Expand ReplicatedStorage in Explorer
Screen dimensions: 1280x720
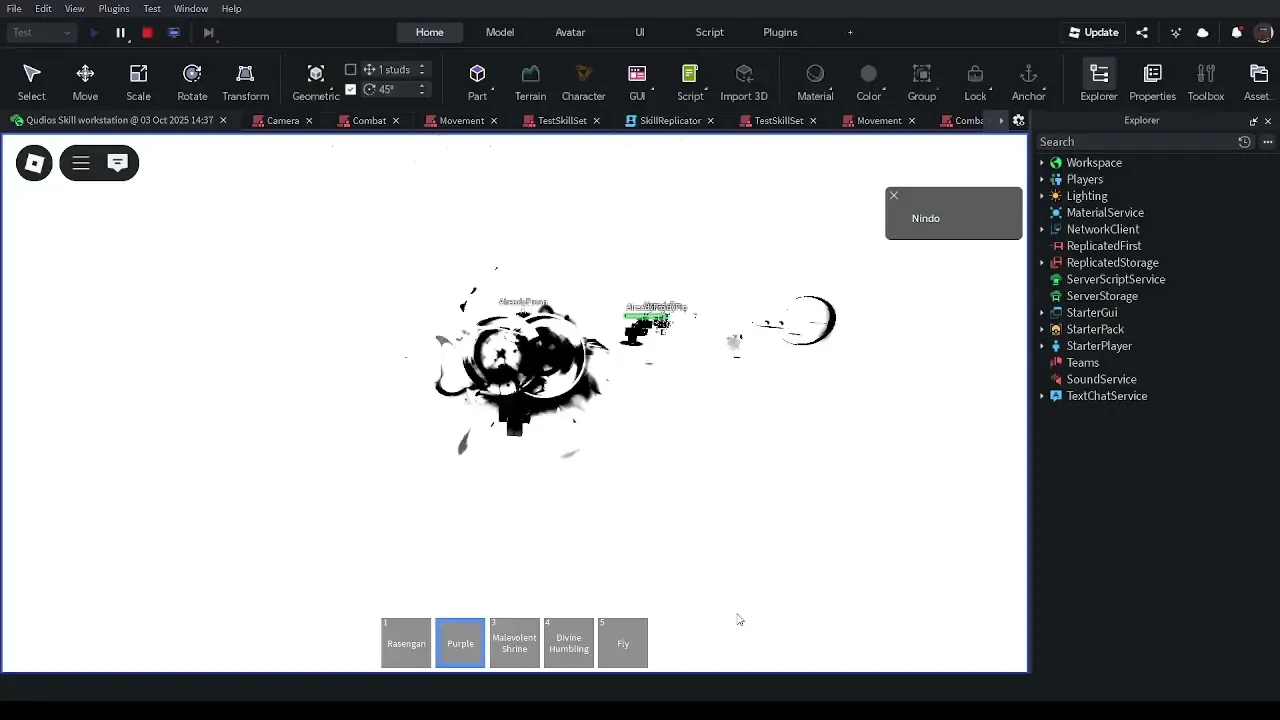(x=1042, y=263)
